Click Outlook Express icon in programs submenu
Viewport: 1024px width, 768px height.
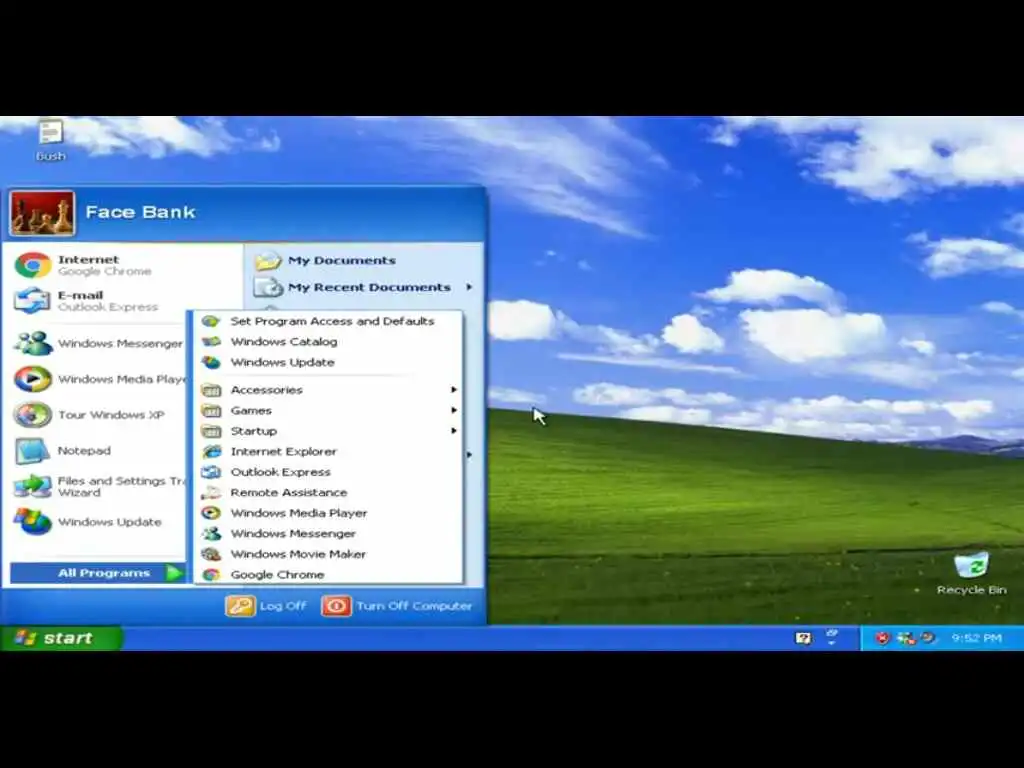pyautogui.click(x=211, y=472)
